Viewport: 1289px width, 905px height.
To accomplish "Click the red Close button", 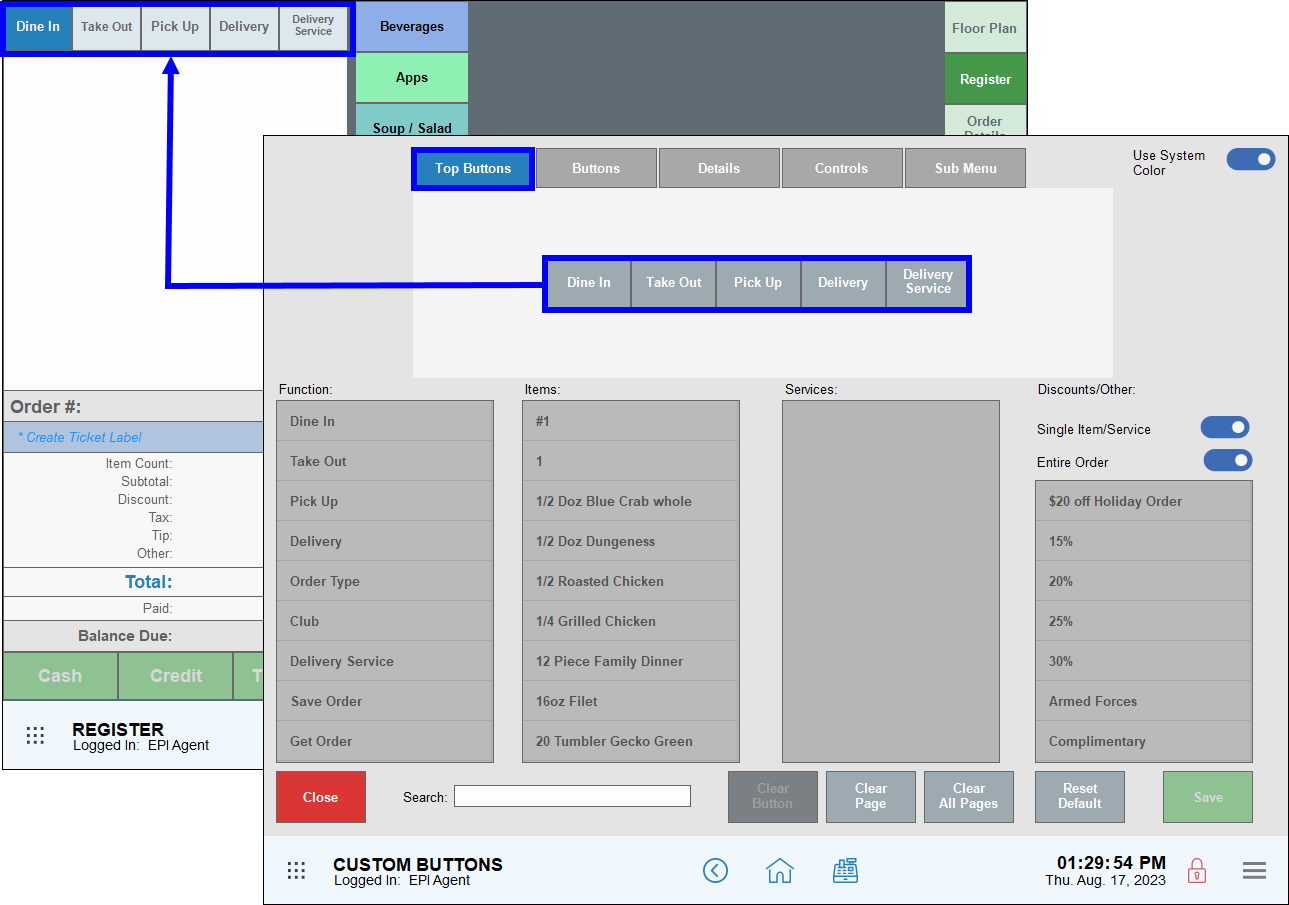I will [x=321, y=797].
